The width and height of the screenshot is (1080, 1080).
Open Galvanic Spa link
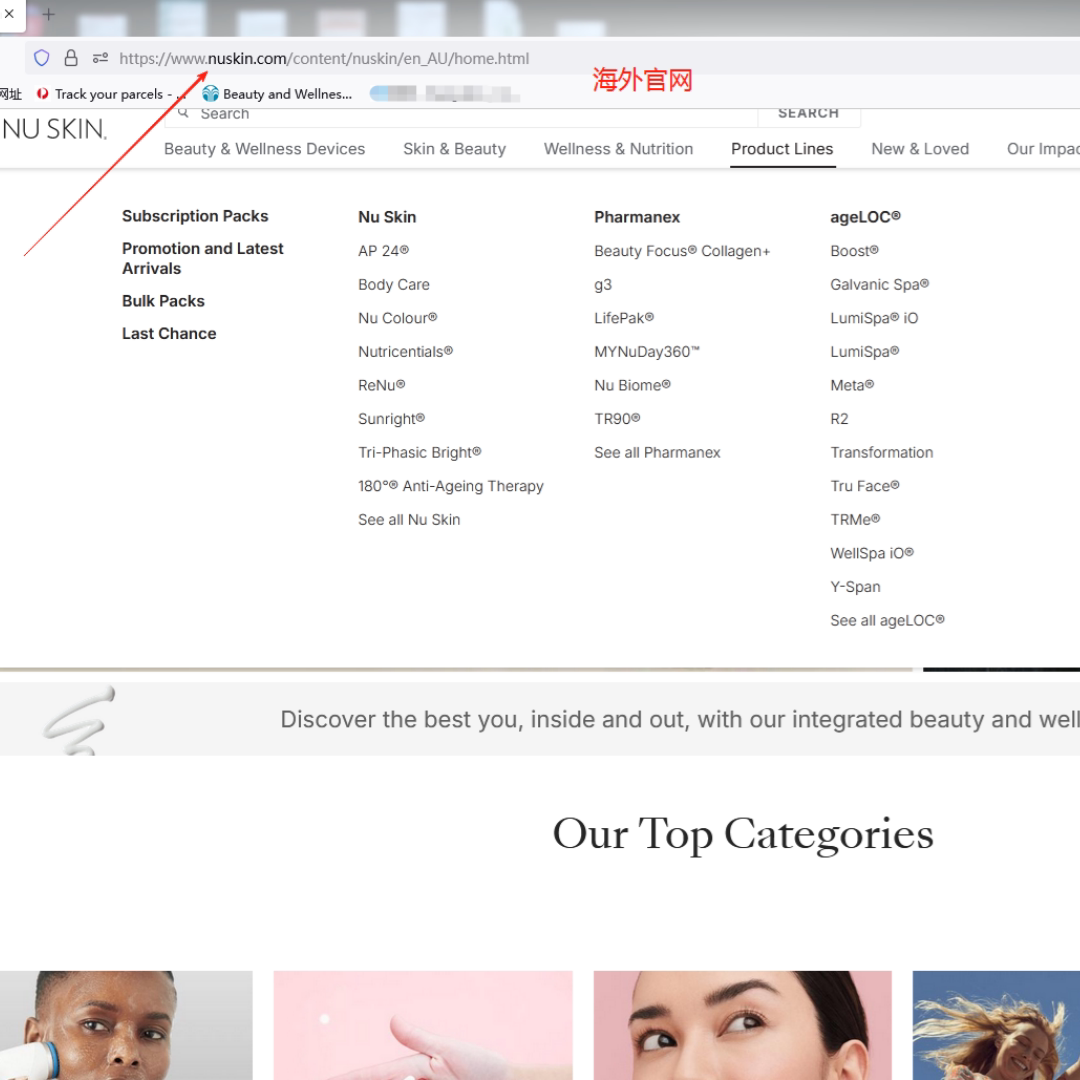pos(880,284)
